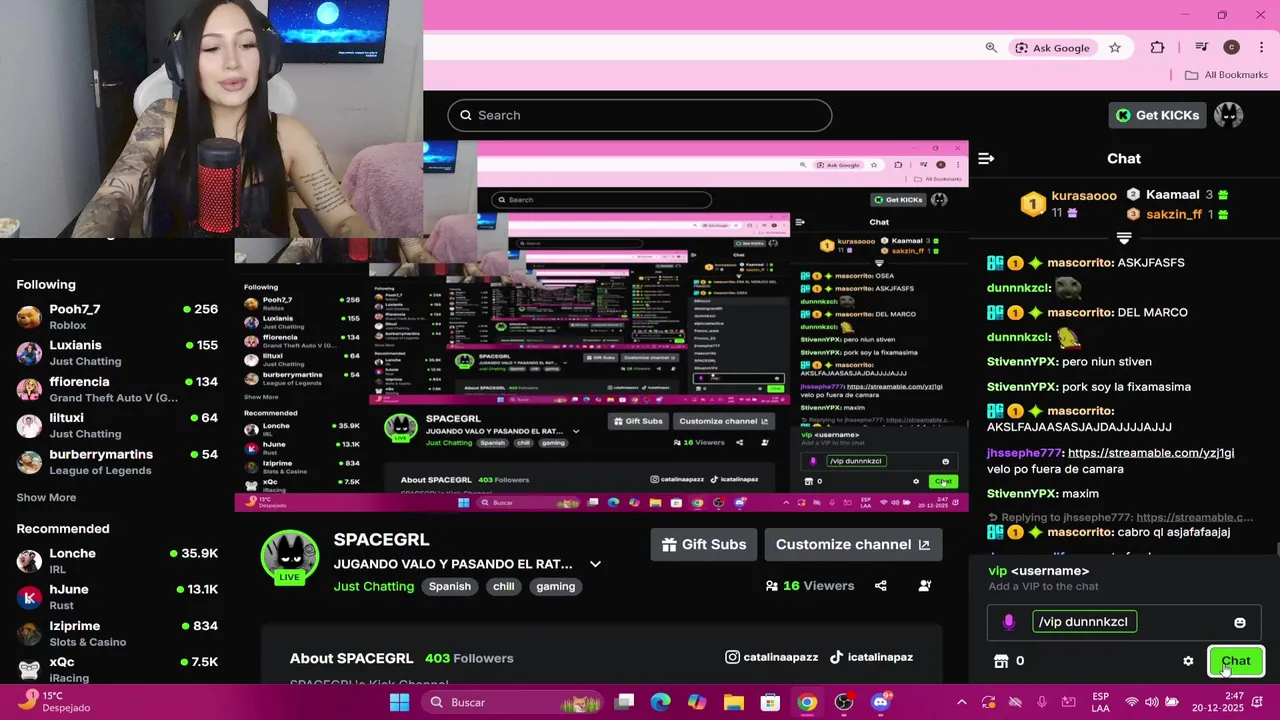The height and width of the screenshot is (720, 1280).
Task: Show hidden system tray icons
Action: tap(961, 702)
